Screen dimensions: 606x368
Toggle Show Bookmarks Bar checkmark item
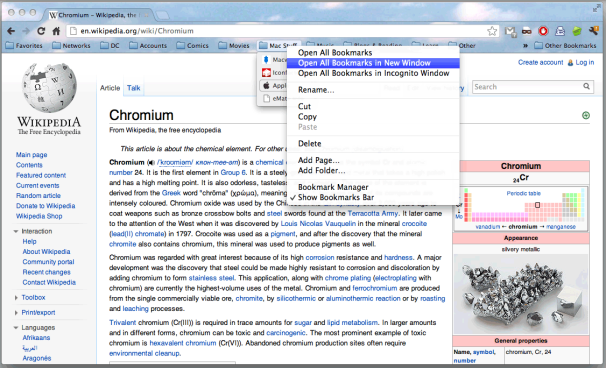(373, 198)
